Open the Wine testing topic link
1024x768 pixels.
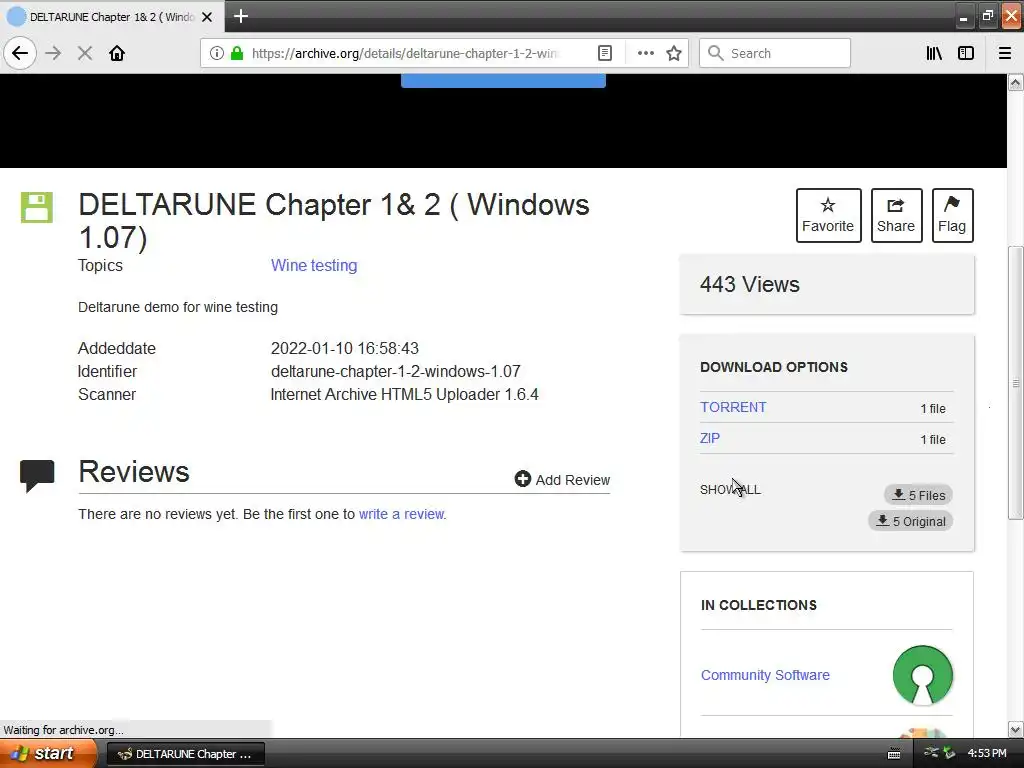click(314, 265)
